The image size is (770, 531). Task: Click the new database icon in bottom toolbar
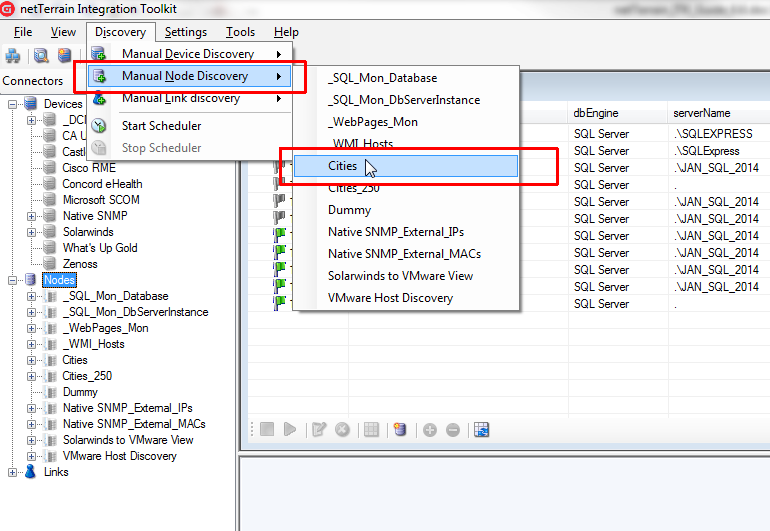(x=400, y=430)
